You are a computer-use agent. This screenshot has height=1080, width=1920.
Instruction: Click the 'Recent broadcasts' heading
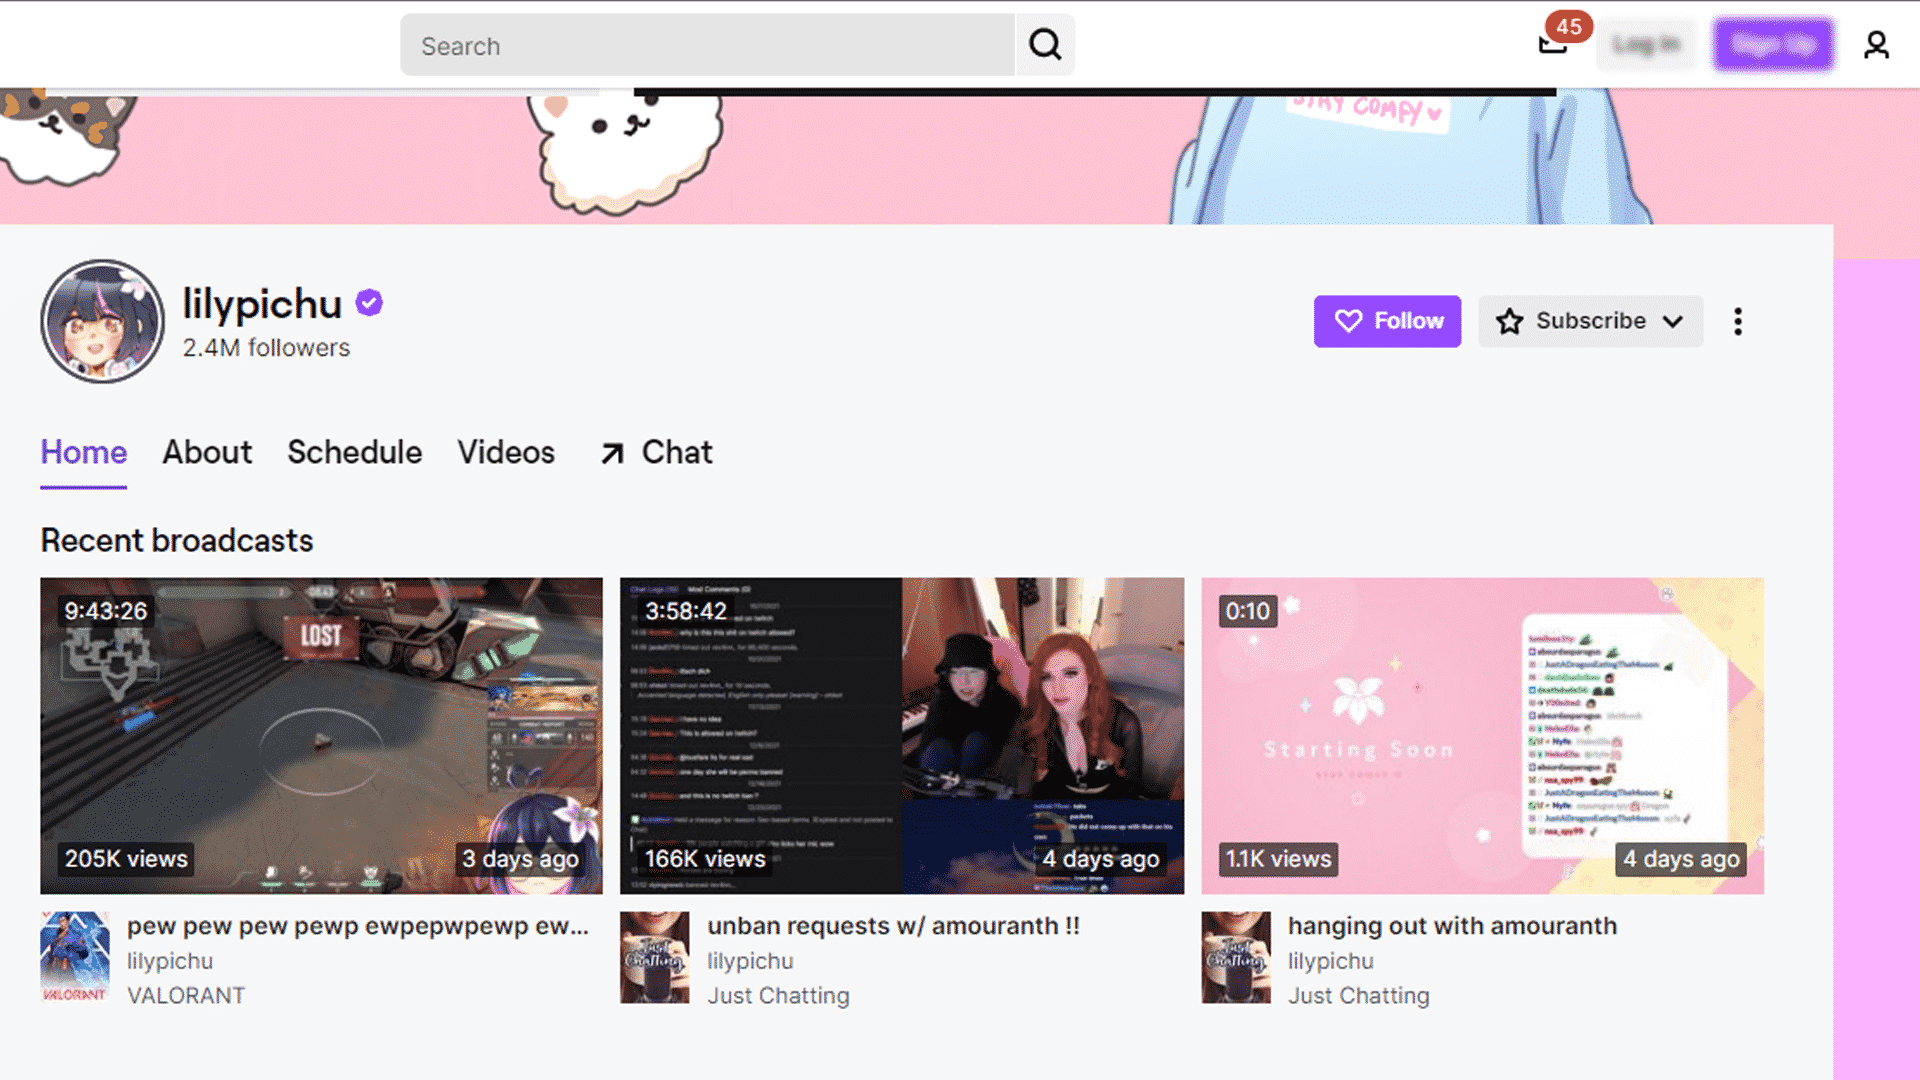177,541
